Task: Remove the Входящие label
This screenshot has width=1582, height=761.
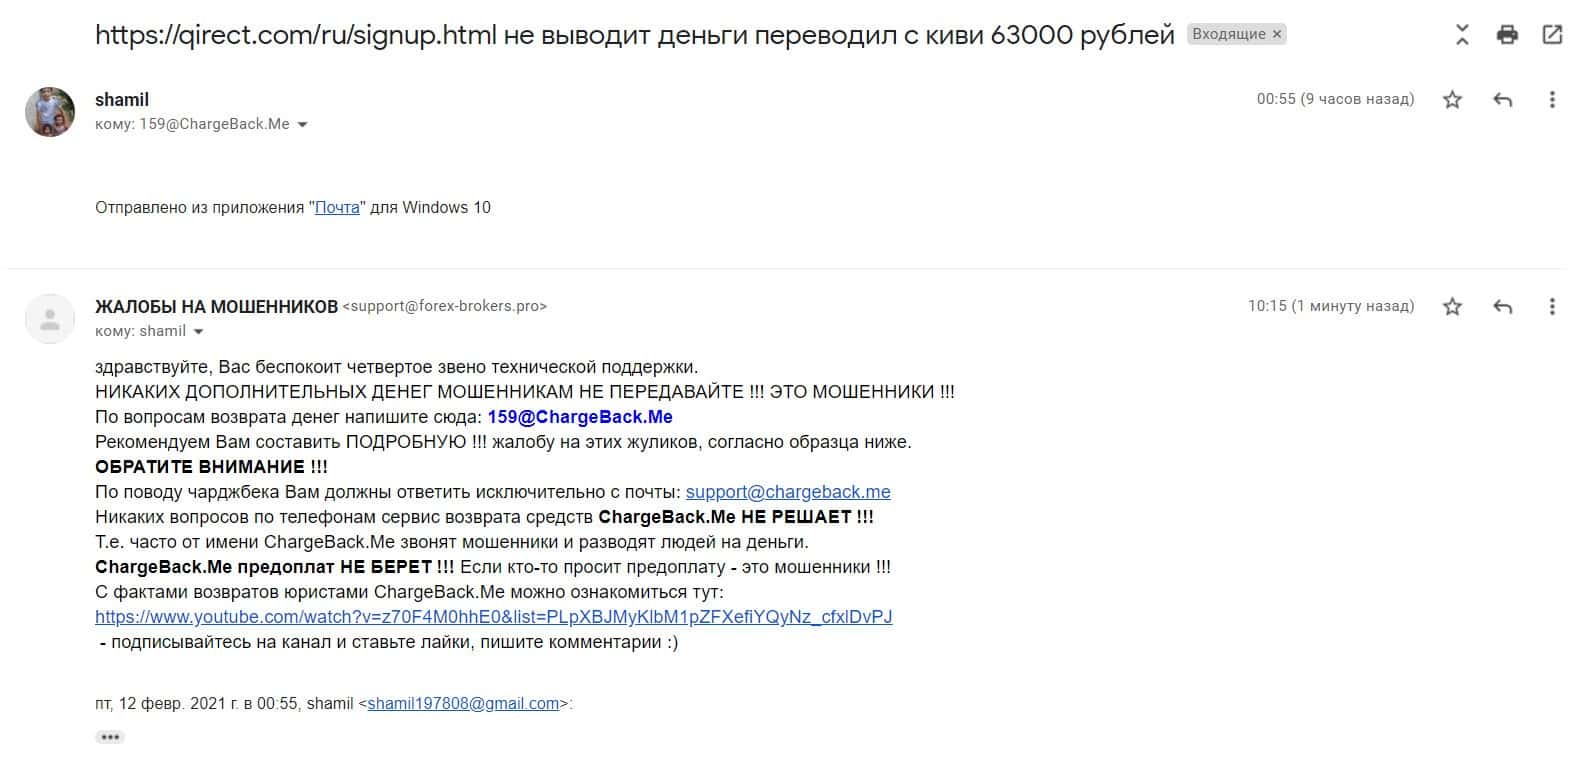Action: point(1277,34)
